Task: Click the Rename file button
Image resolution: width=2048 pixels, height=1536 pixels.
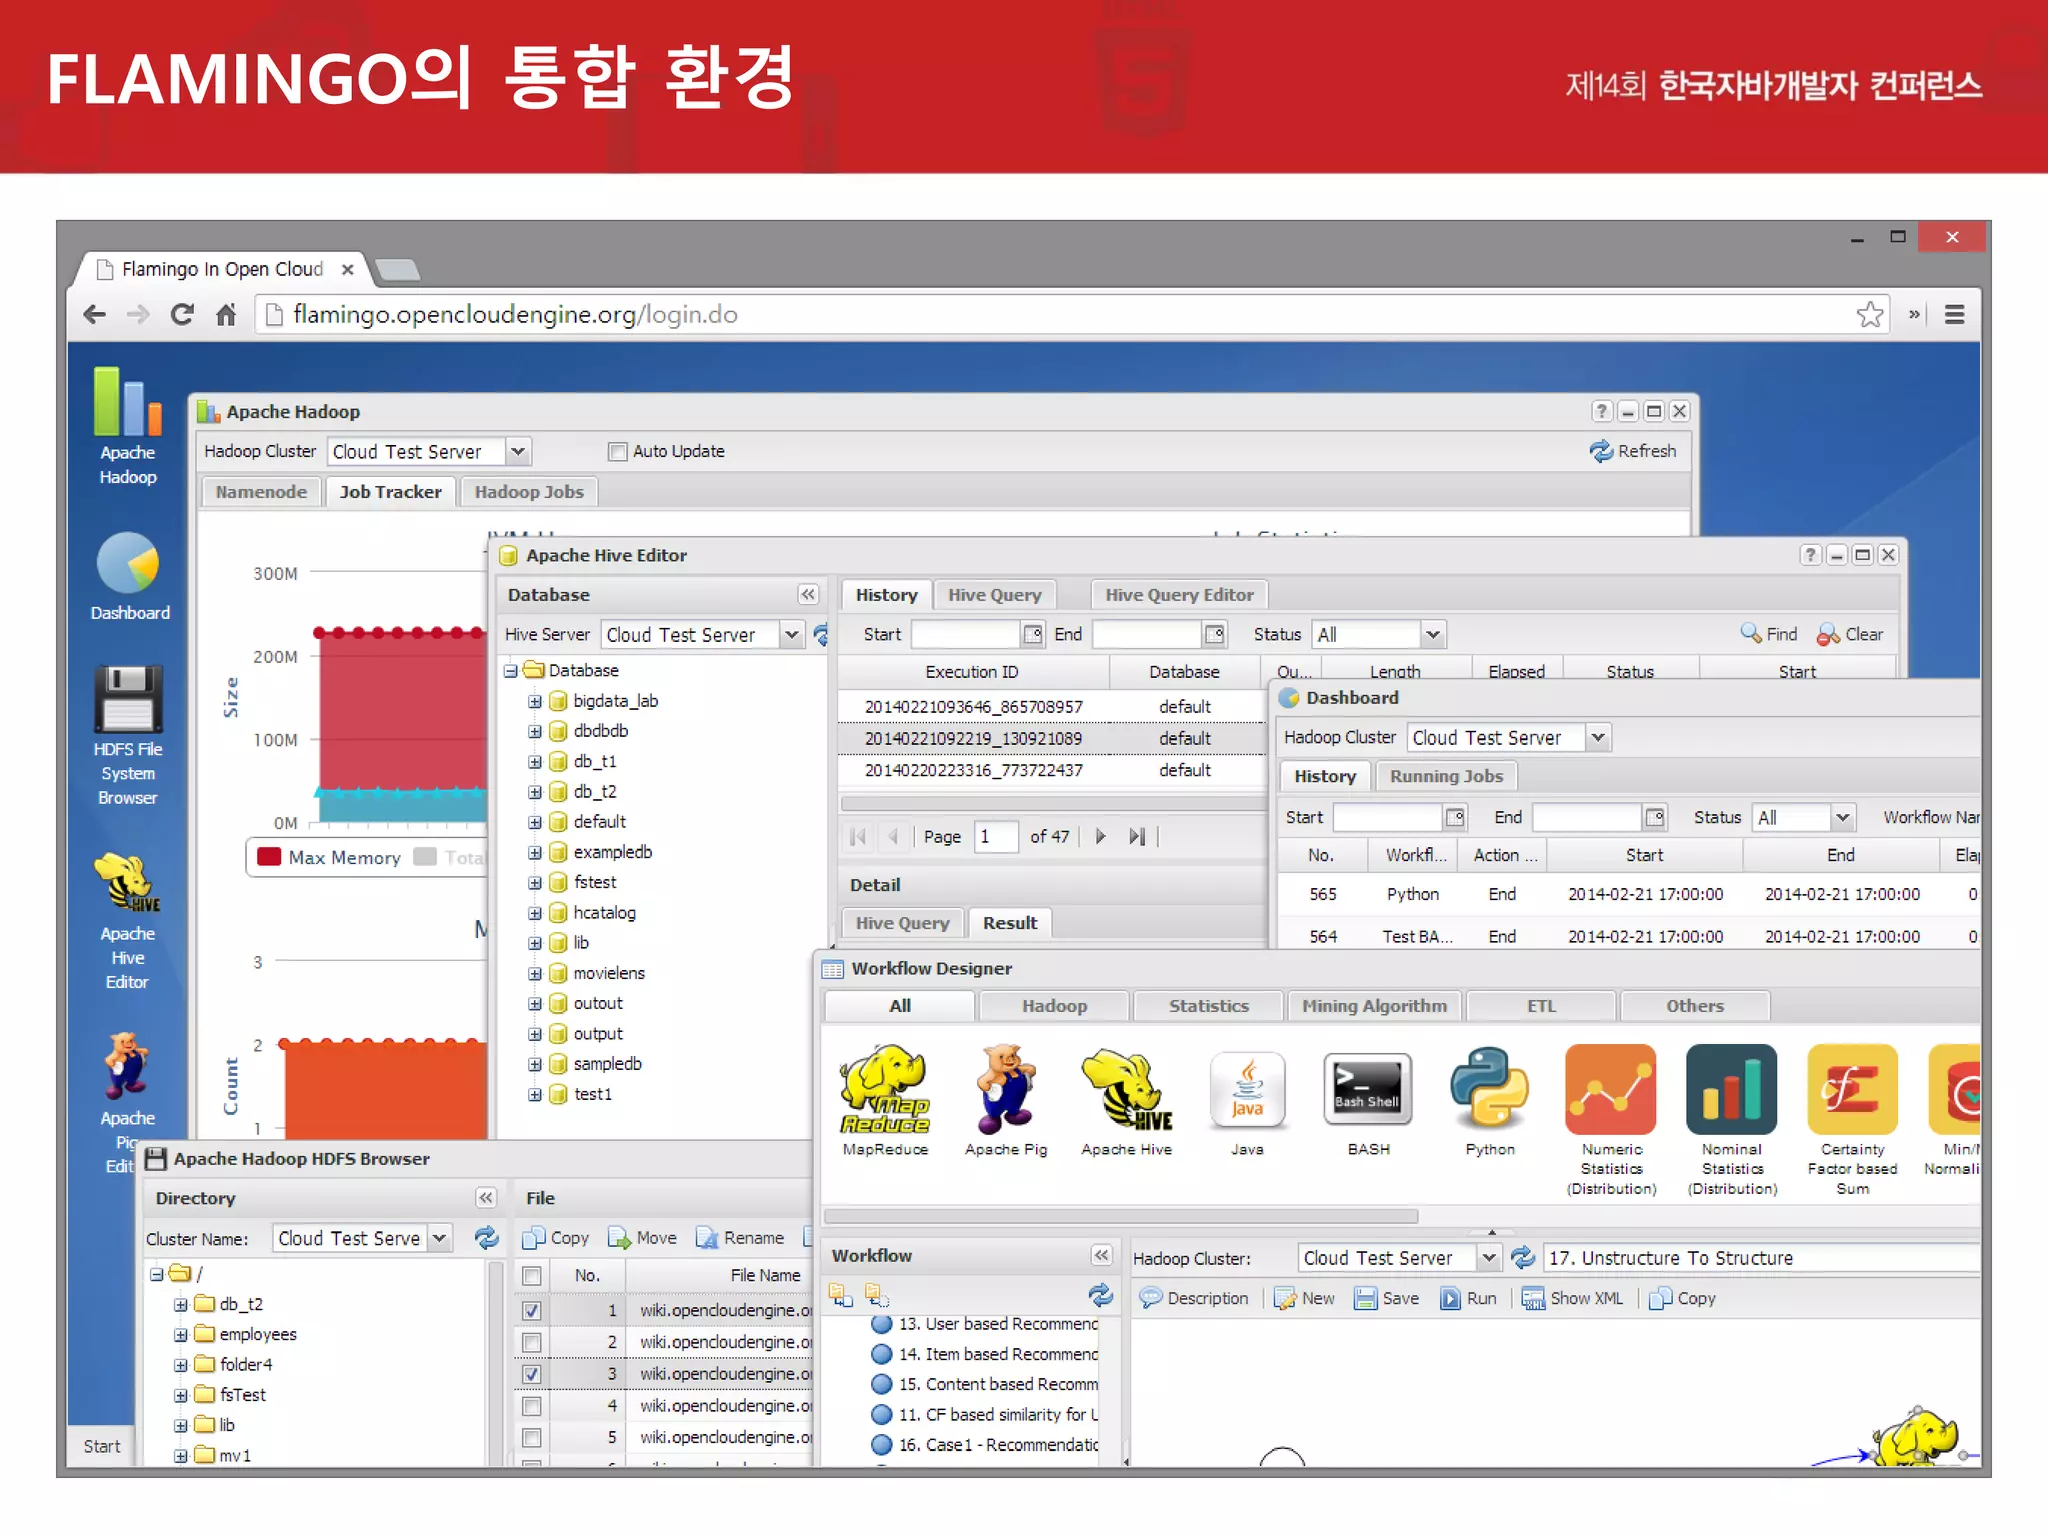Action: 740,1238
